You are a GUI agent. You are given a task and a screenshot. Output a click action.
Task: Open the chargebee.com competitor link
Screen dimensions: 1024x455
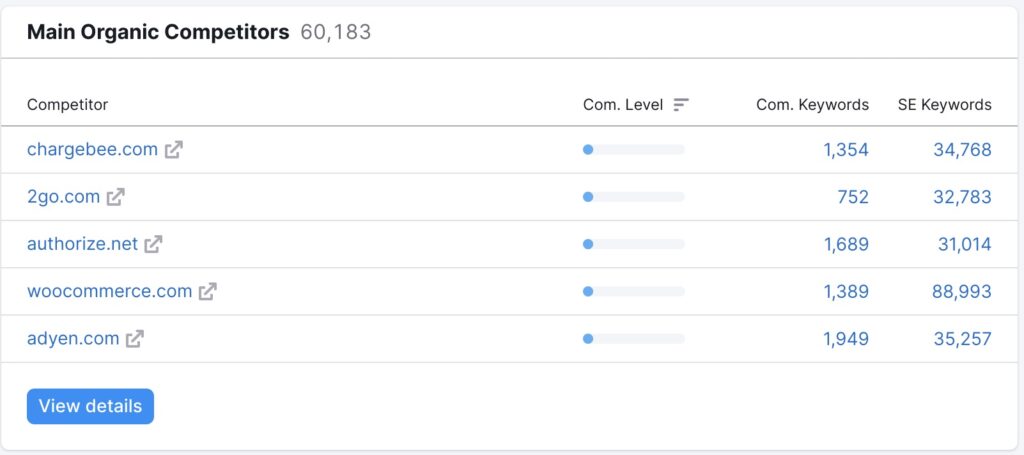pos(92,149)
